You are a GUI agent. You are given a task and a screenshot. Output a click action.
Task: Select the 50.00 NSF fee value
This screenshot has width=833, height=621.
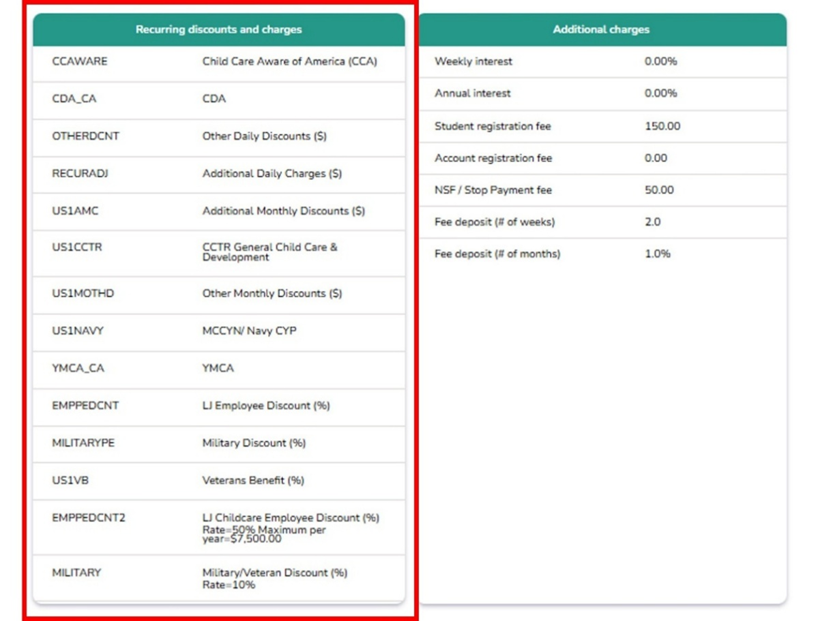click(659, 190)
